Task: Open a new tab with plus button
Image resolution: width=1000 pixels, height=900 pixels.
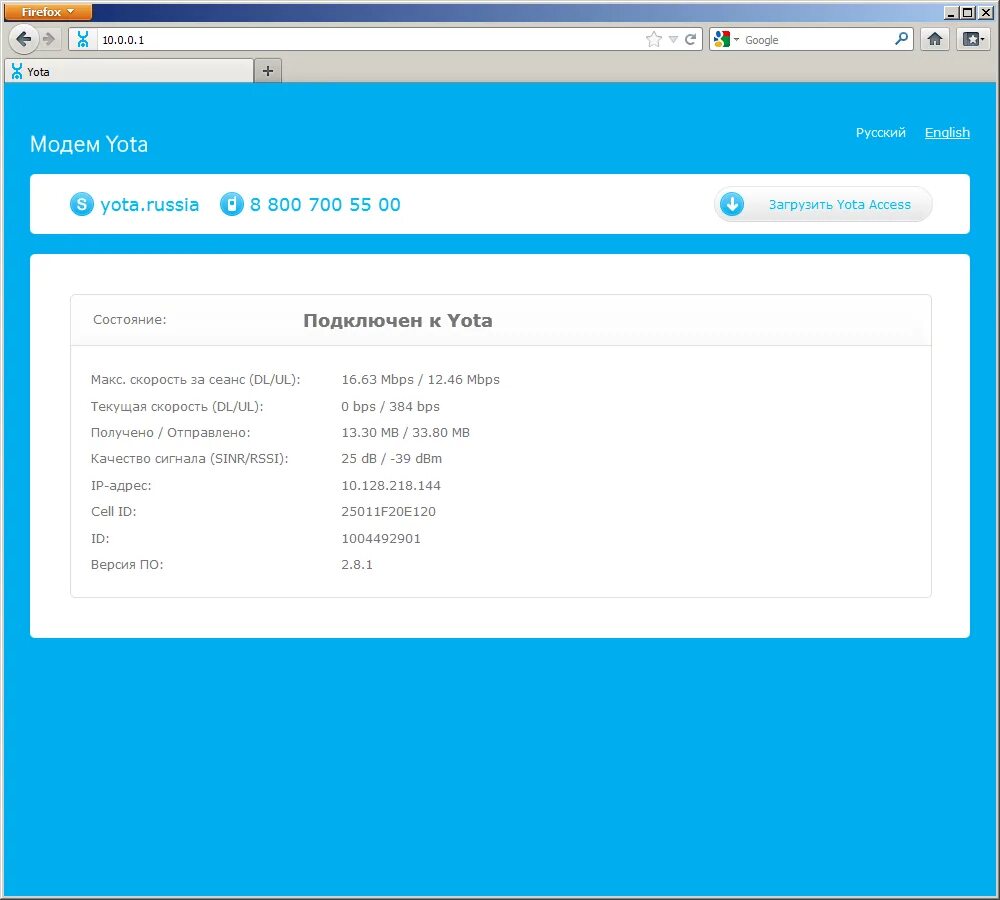Action: (x=268, y=71)
